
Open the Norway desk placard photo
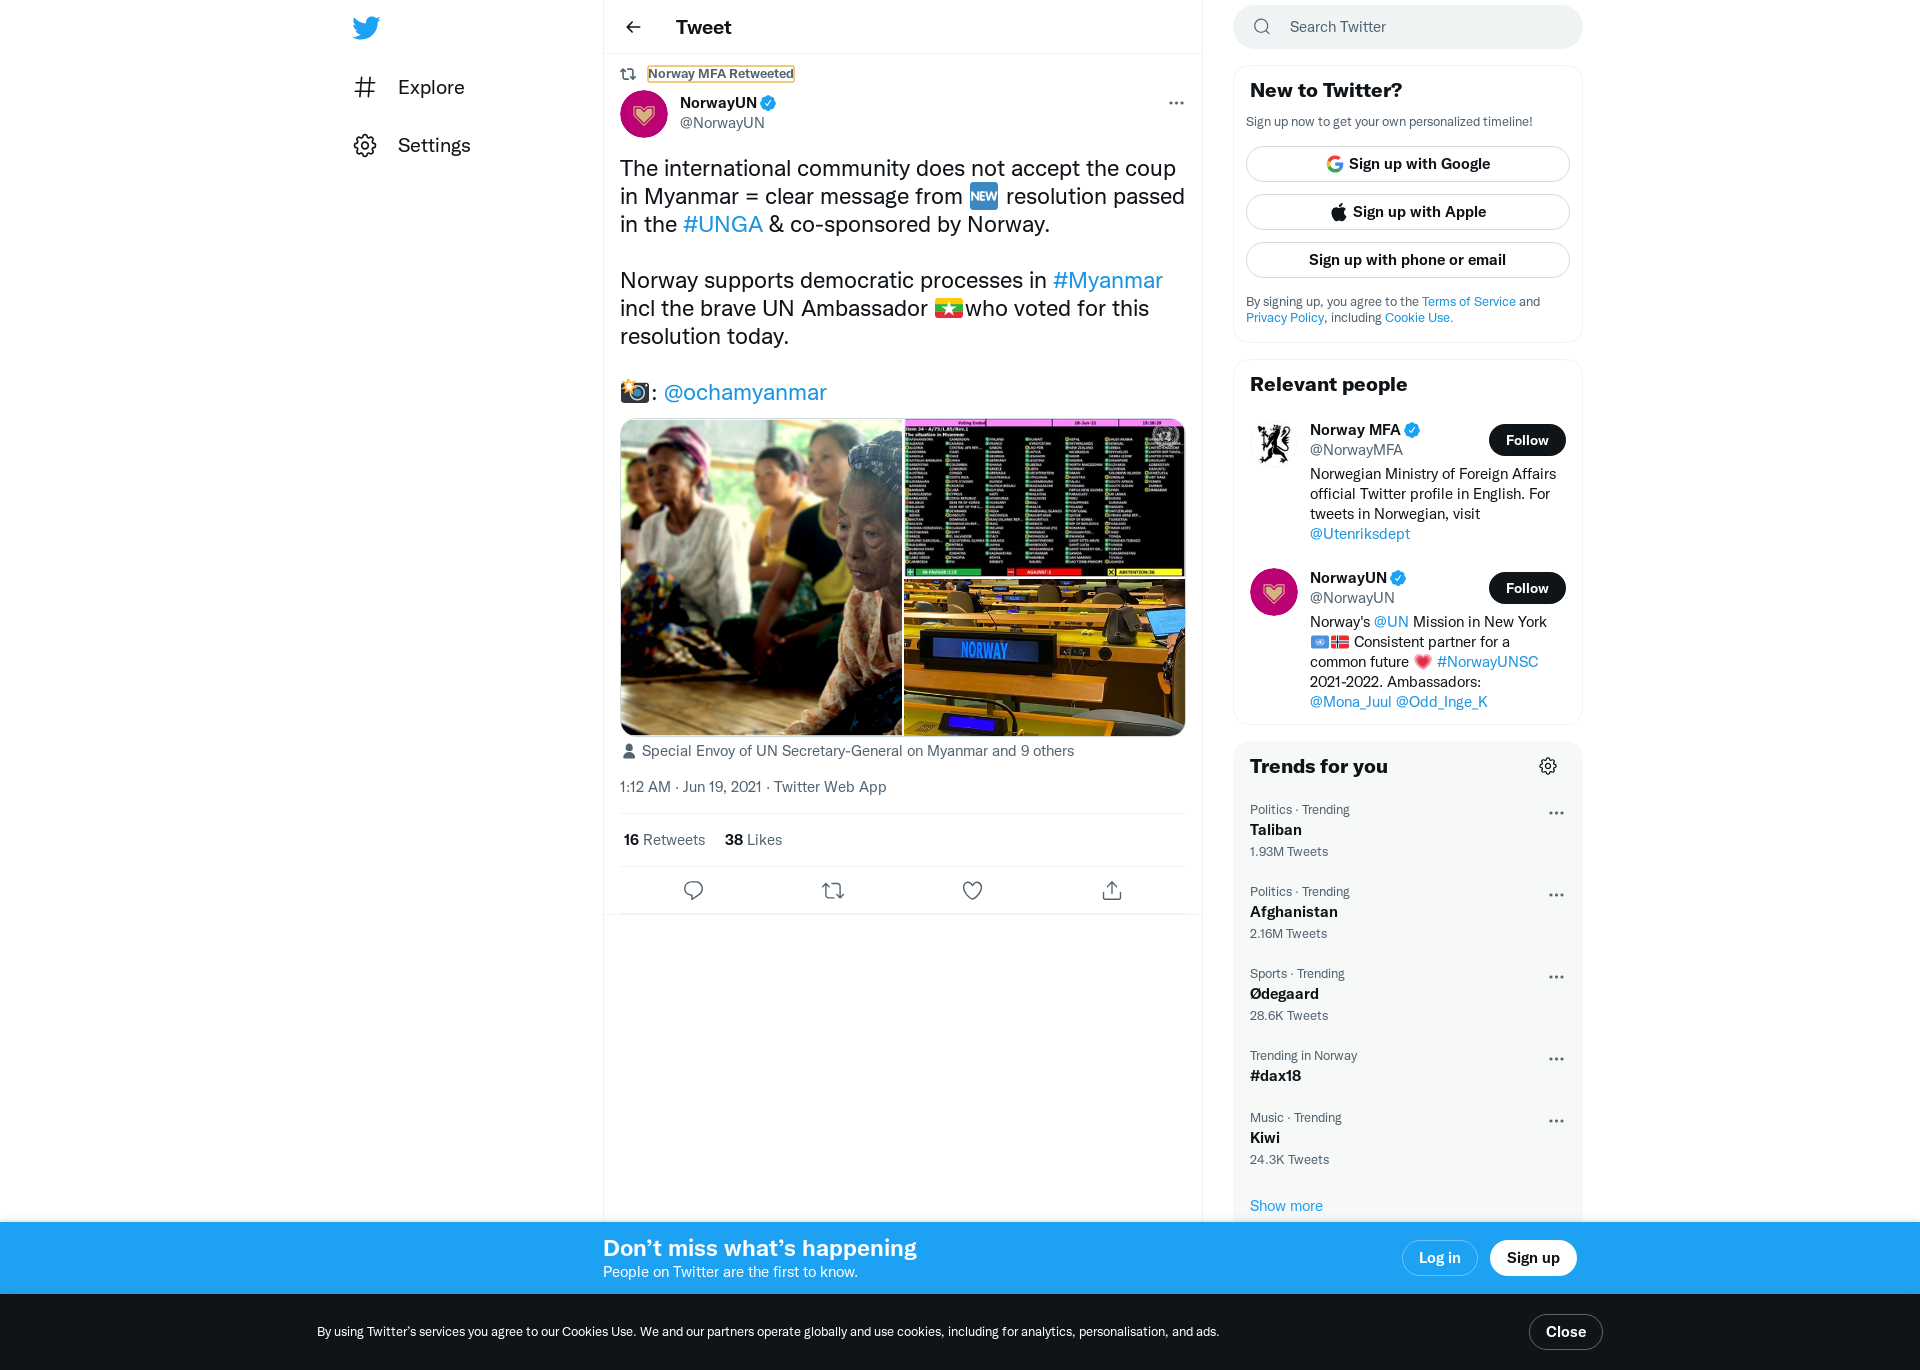1044,657
